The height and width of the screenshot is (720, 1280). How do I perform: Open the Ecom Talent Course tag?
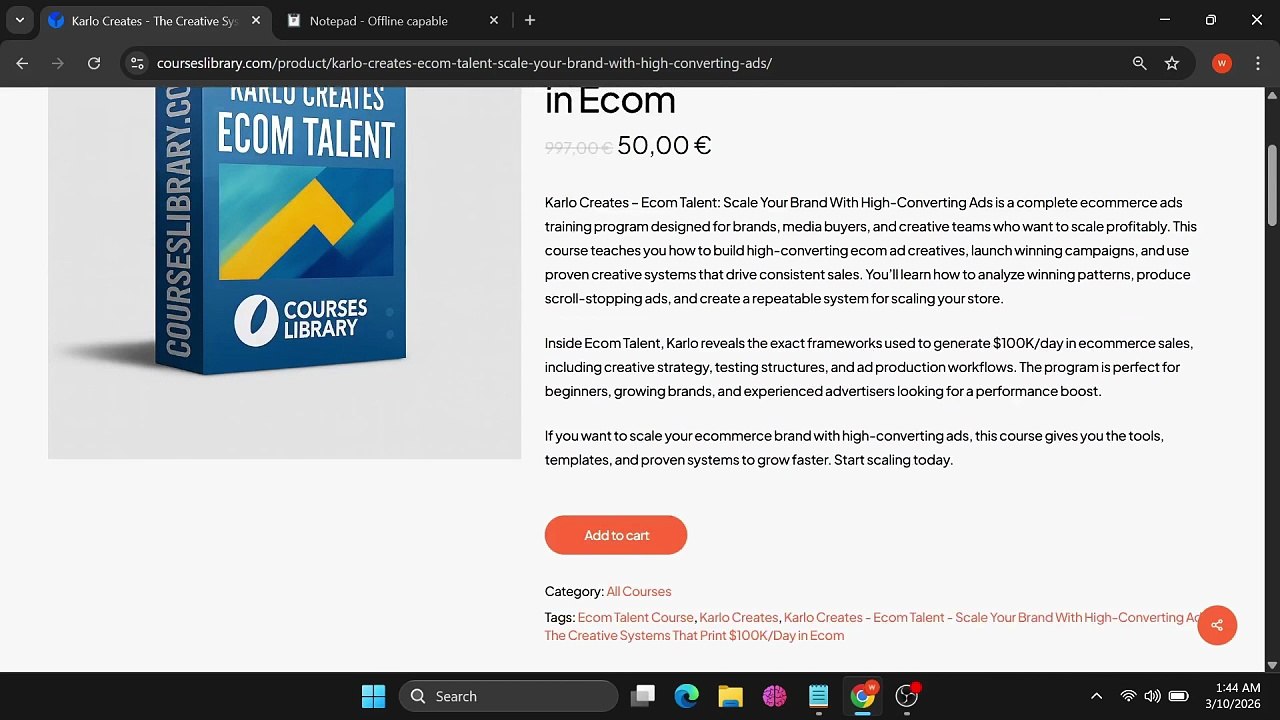(635, 617)
